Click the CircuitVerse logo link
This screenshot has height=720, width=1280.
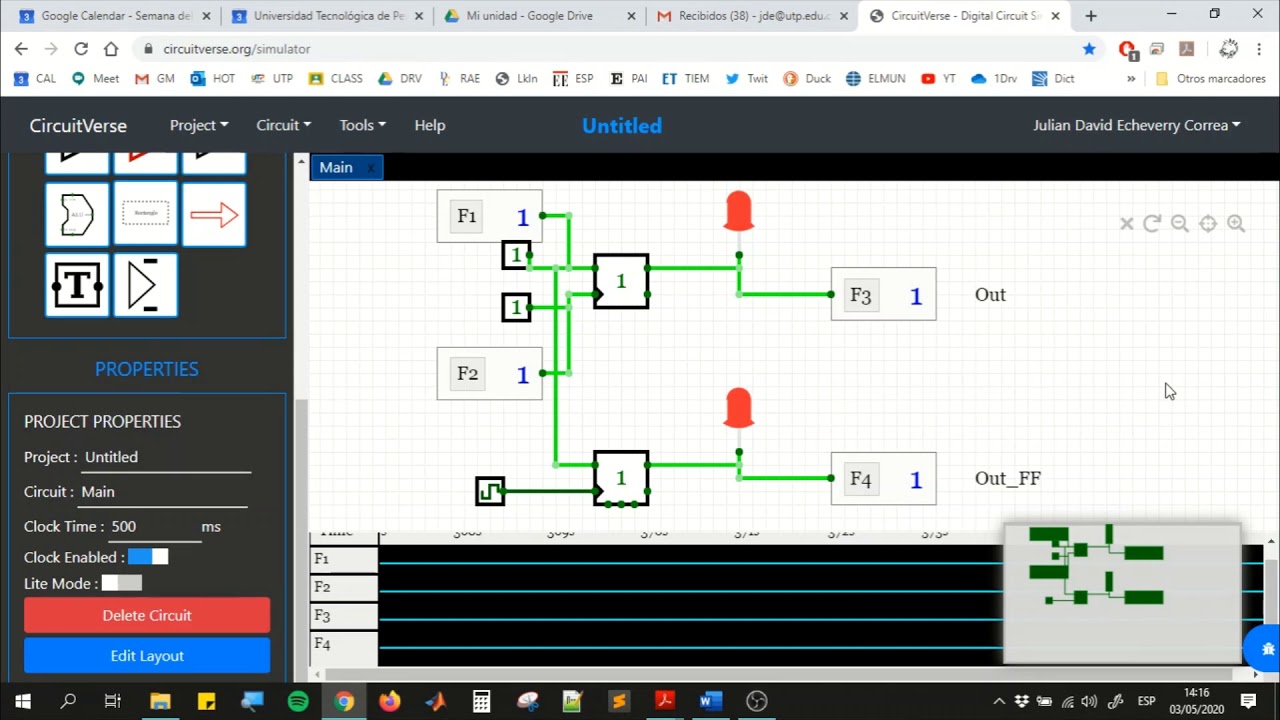(x=78, y=125)
